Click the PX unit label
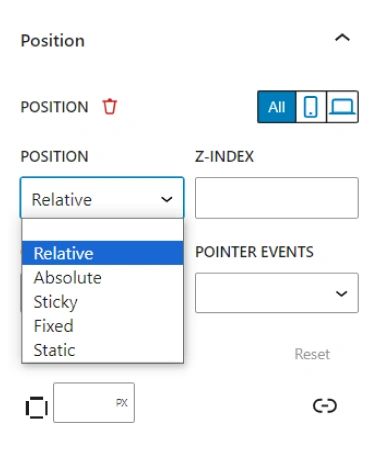 point(122,403)
